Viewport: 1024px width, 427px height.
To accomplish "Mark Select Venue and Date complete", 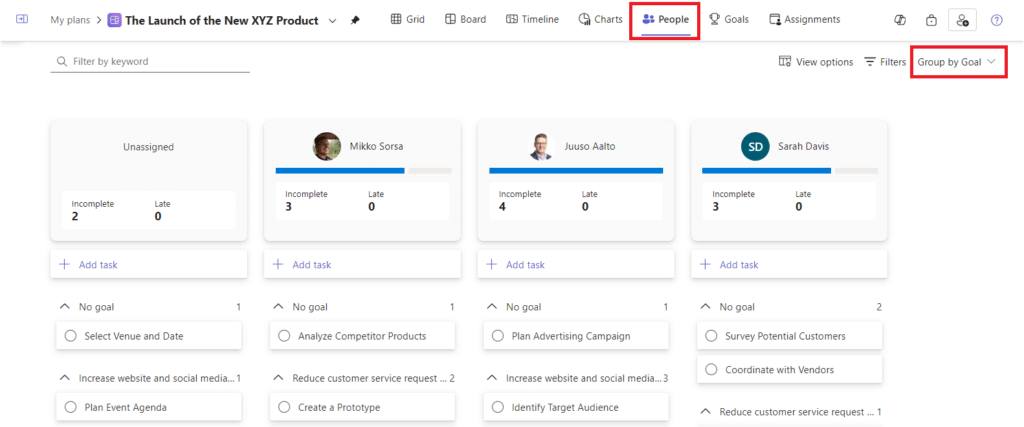I will point(71,336).
